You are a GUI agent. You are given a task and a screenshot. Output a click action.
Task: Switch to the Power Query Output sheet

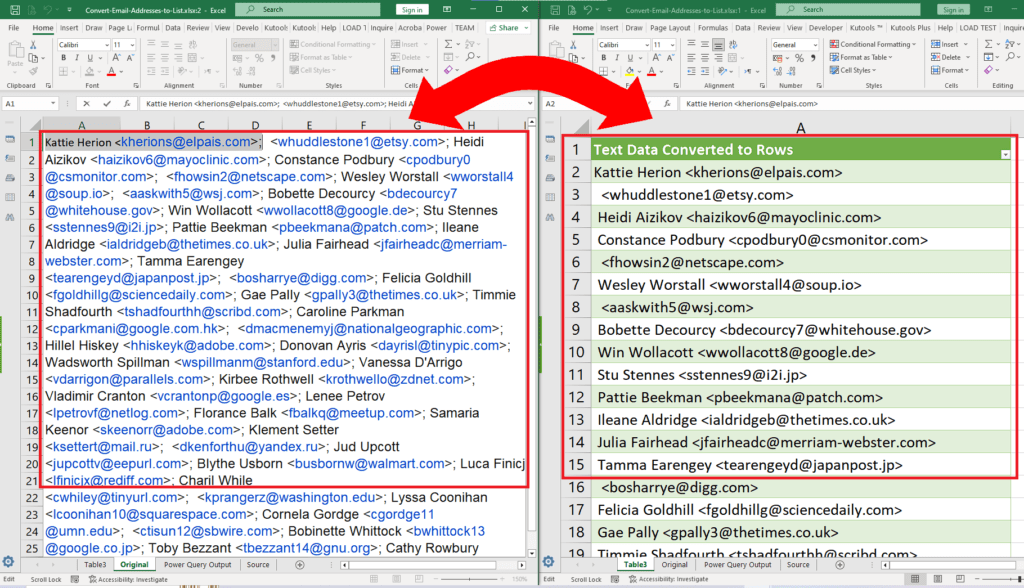(x=199, y=564)
